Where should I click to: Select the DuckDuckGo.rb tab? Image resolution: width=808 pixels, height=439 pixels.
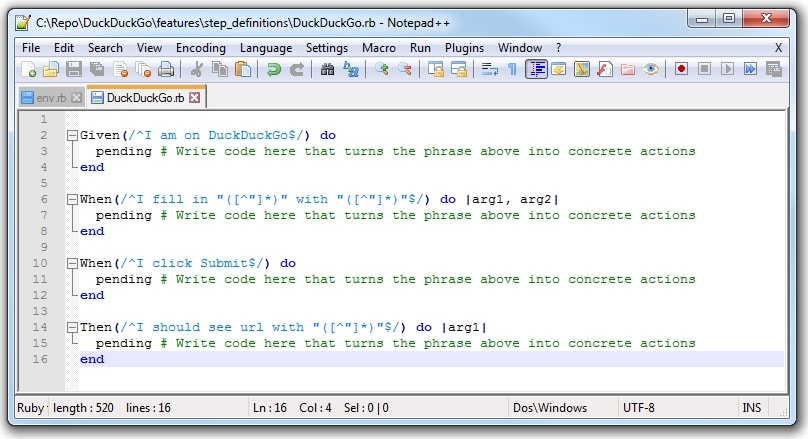(145, 98)
